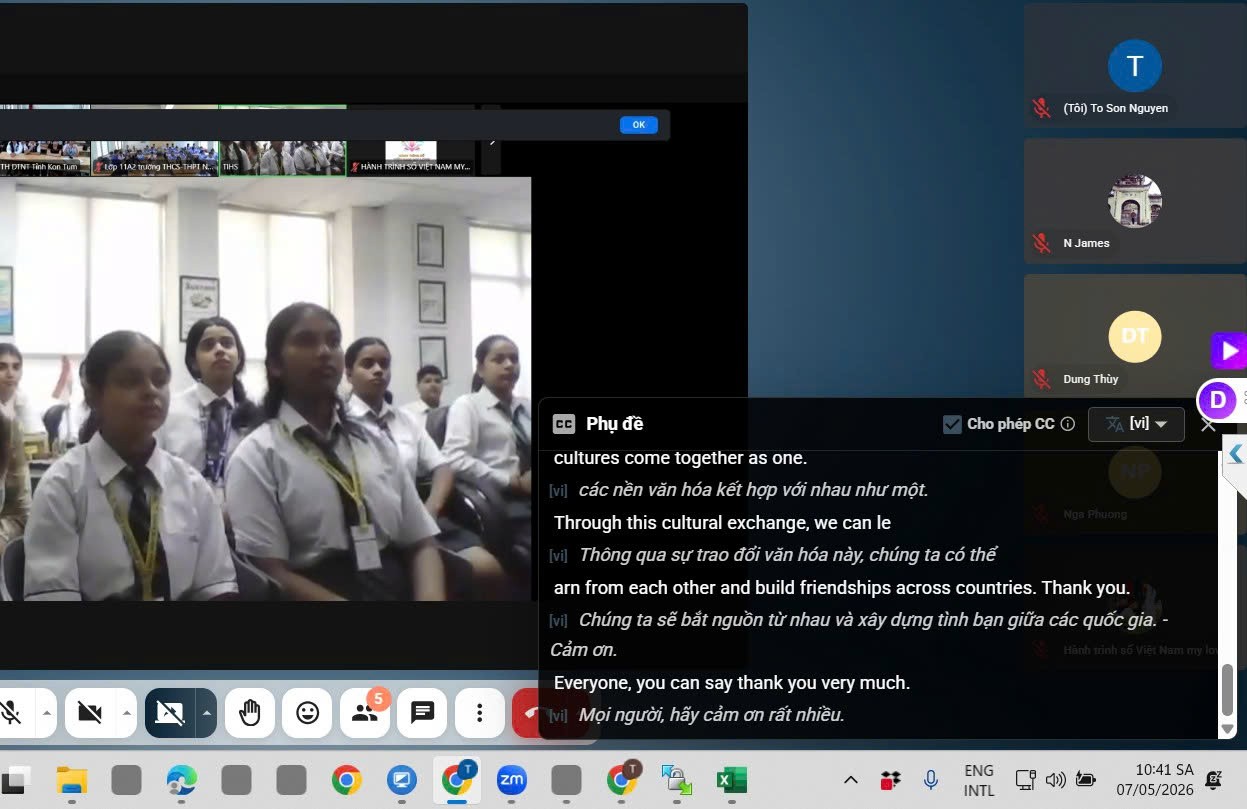Open the first Chrome icon without profile badge
Image resolution: width=1247 pixels, height=809 pixels.
[346, 780]
